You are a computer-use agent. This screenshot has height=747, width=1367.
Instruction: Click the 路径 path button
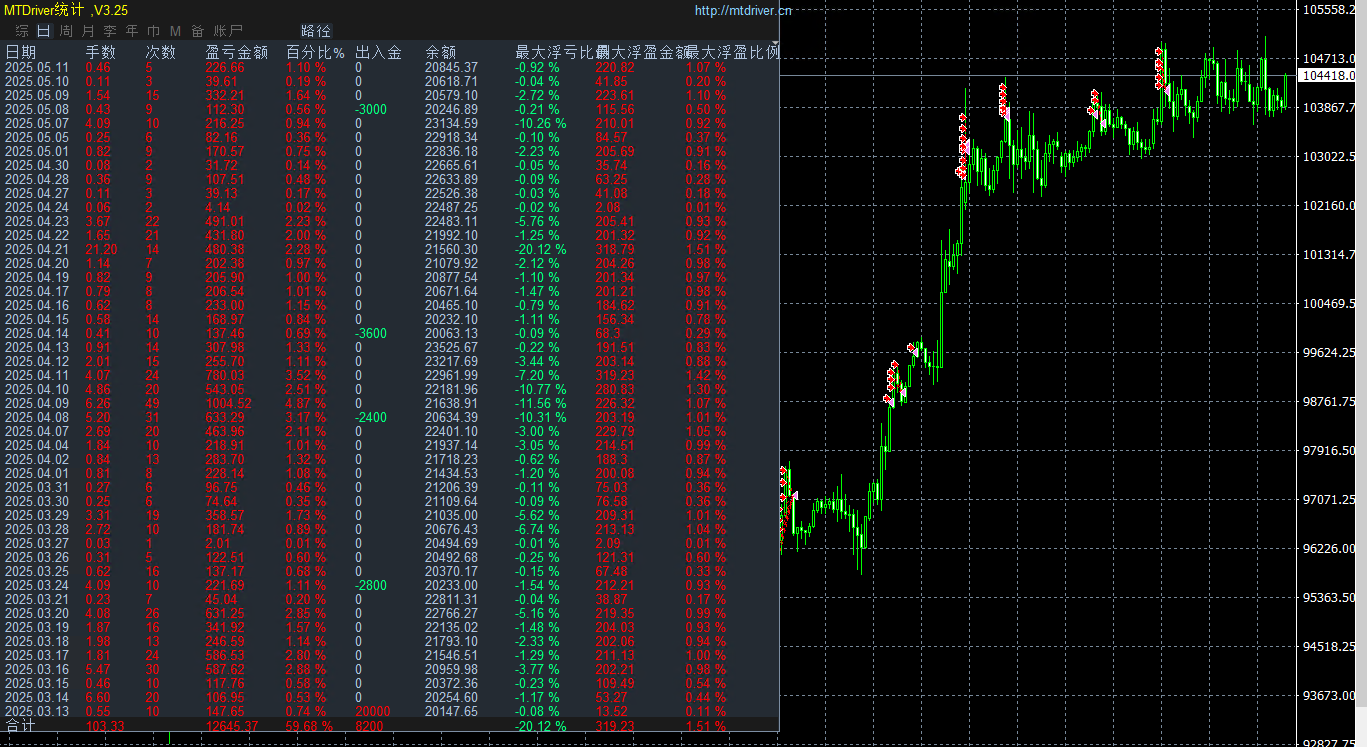(315, 31)
